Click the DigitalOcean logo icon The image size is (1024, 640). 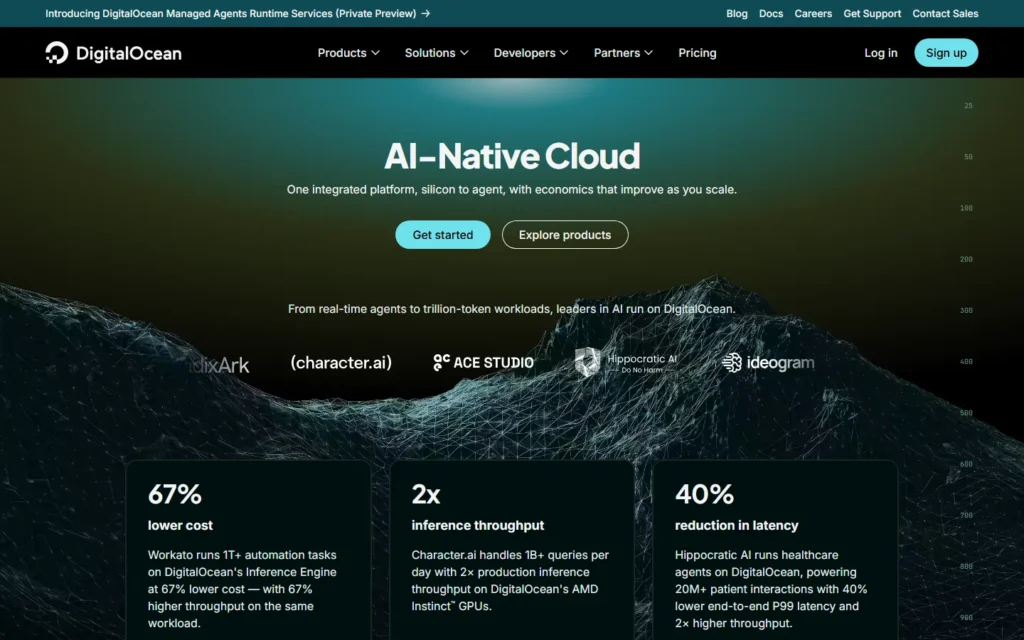[57, 53]
